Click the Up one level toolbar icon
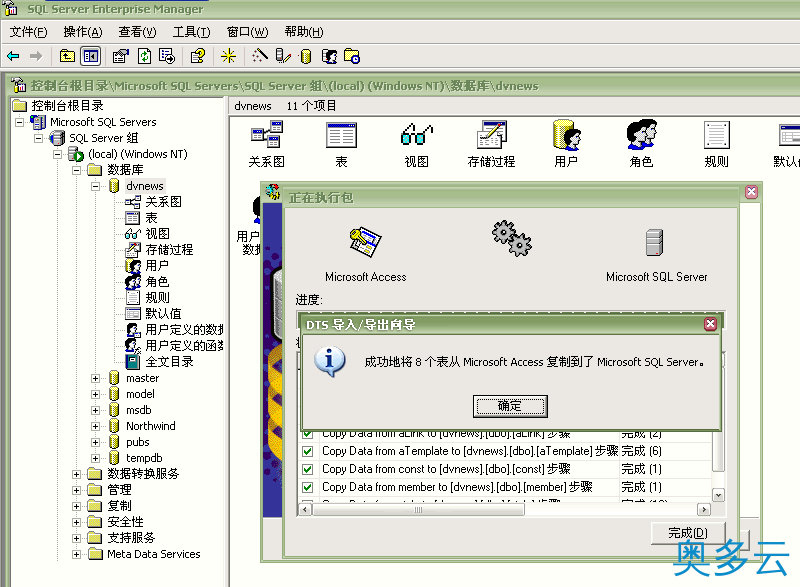Screen dimensions: 800x587 pyautogui.click(x=67, y=56)
